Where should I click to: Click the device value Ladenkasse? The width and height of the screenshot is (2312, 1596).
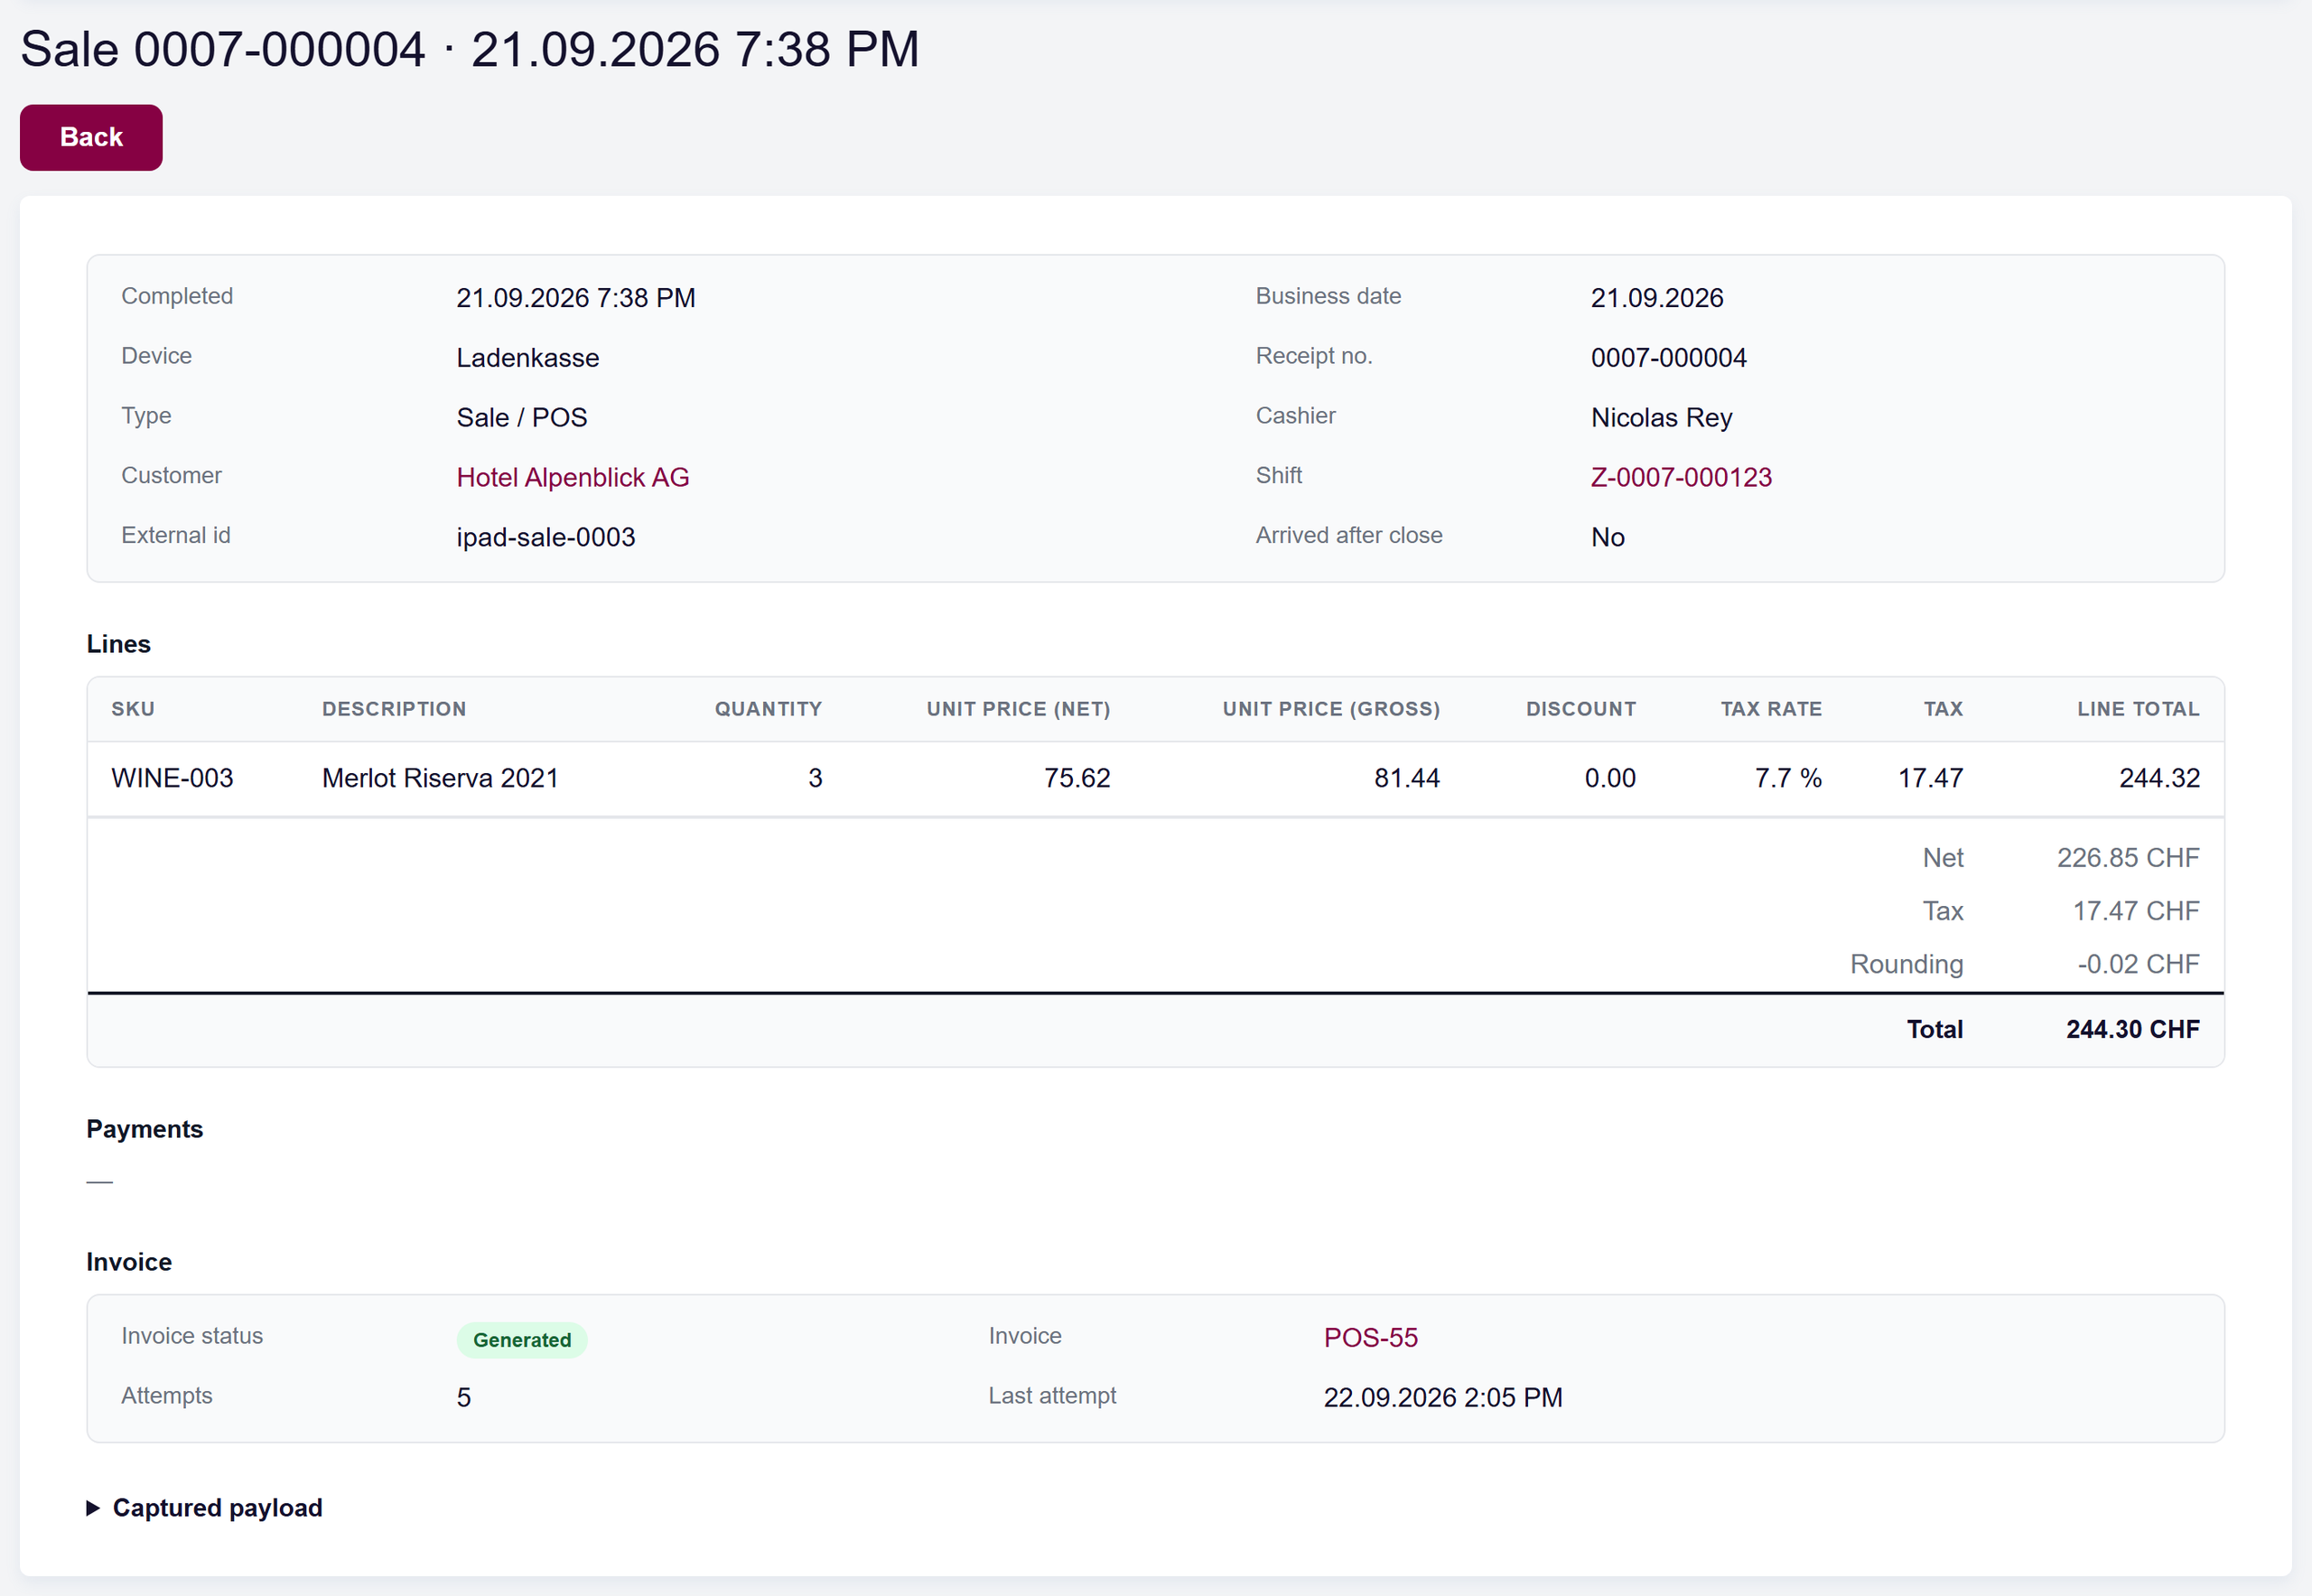pos(528,357)
